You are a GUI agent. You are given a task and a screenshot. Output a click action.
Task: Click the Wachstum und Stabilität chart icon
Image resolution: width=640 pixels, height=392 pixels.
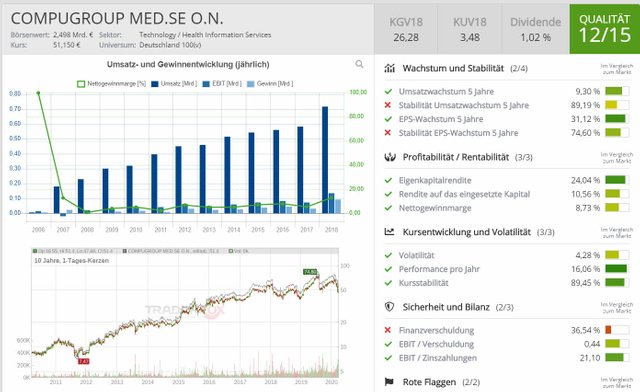(x=389, y=68)
